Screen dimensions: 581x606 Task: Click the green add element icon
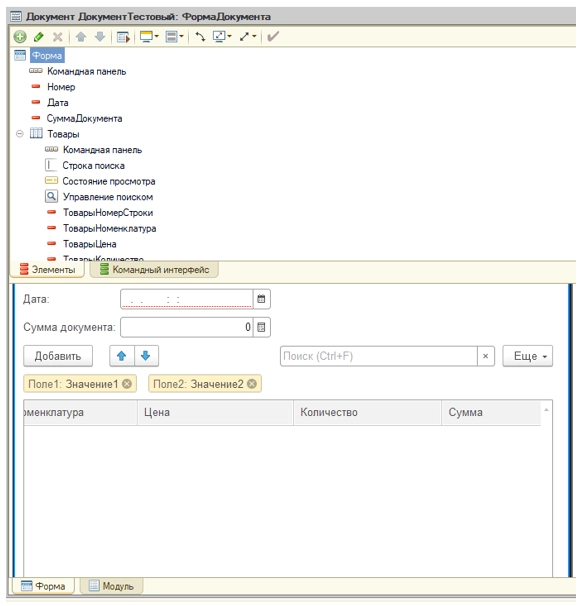tap(20, 37)
